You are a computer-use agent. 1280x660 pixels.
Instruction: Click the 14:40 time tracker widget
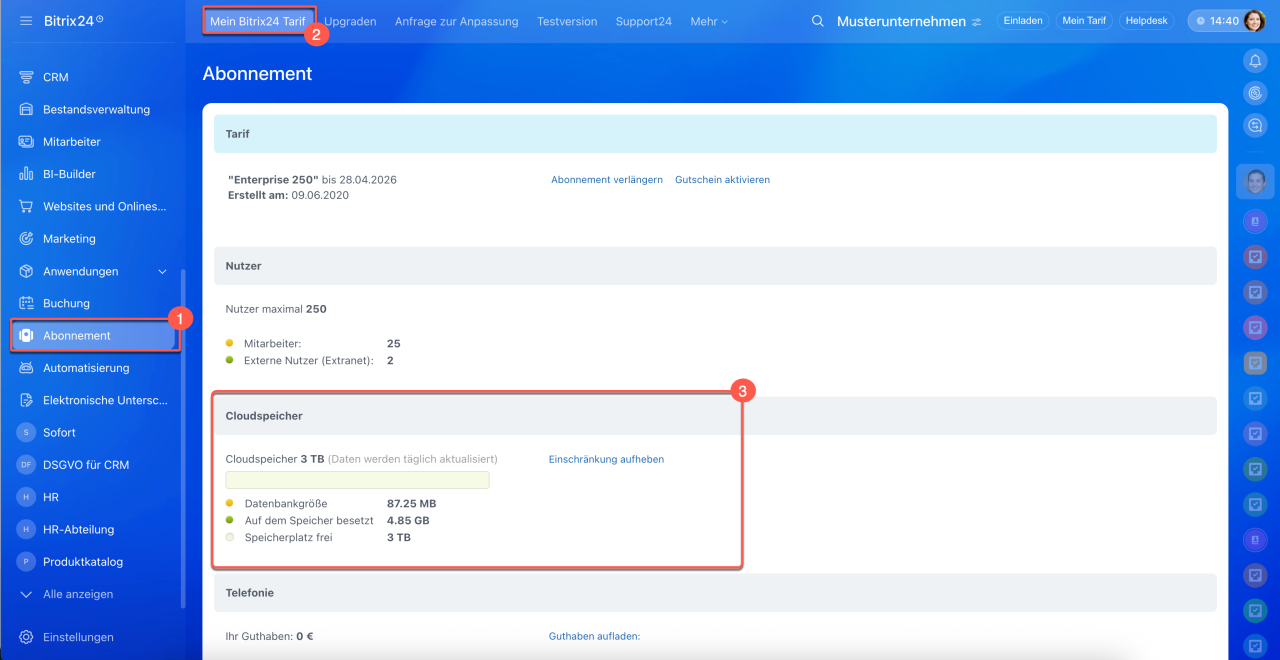pos(1216,21)
